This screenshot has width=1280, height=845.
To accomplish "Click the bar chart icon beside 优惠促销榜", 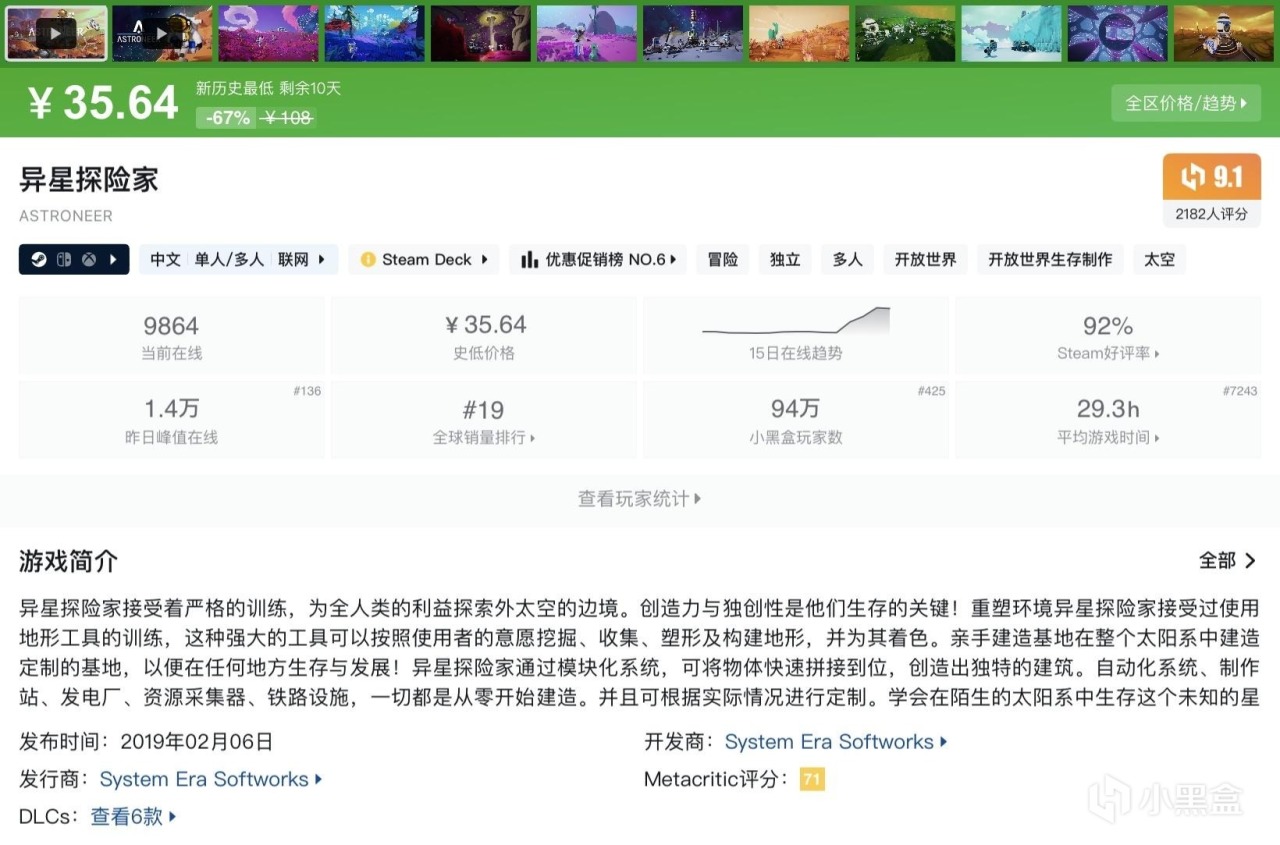I will [530, 260].
